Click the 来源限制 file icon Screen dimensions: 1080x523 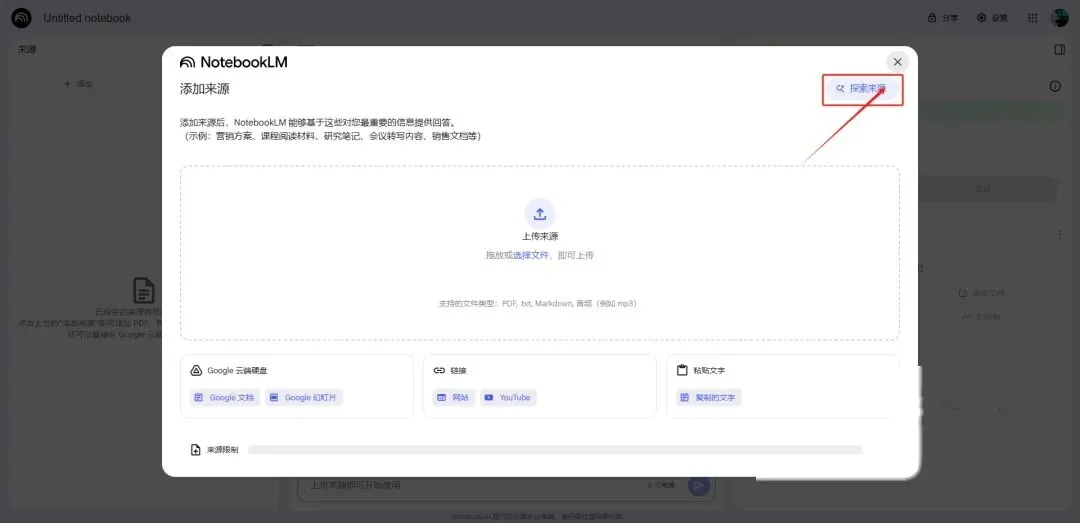(196, 450)
